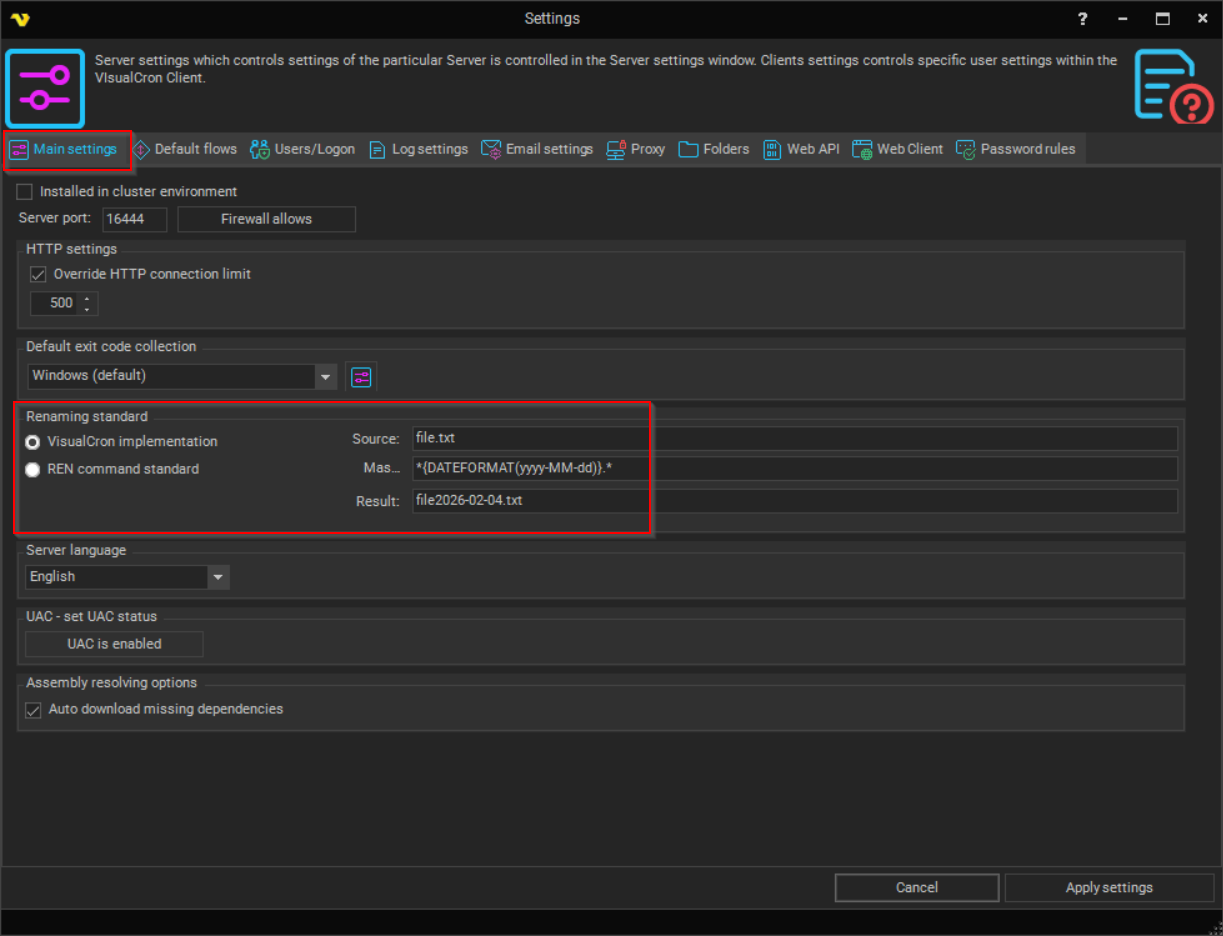Select REN command standard radio button
The image size is (1223, 936).
click(x=33, y=470)
